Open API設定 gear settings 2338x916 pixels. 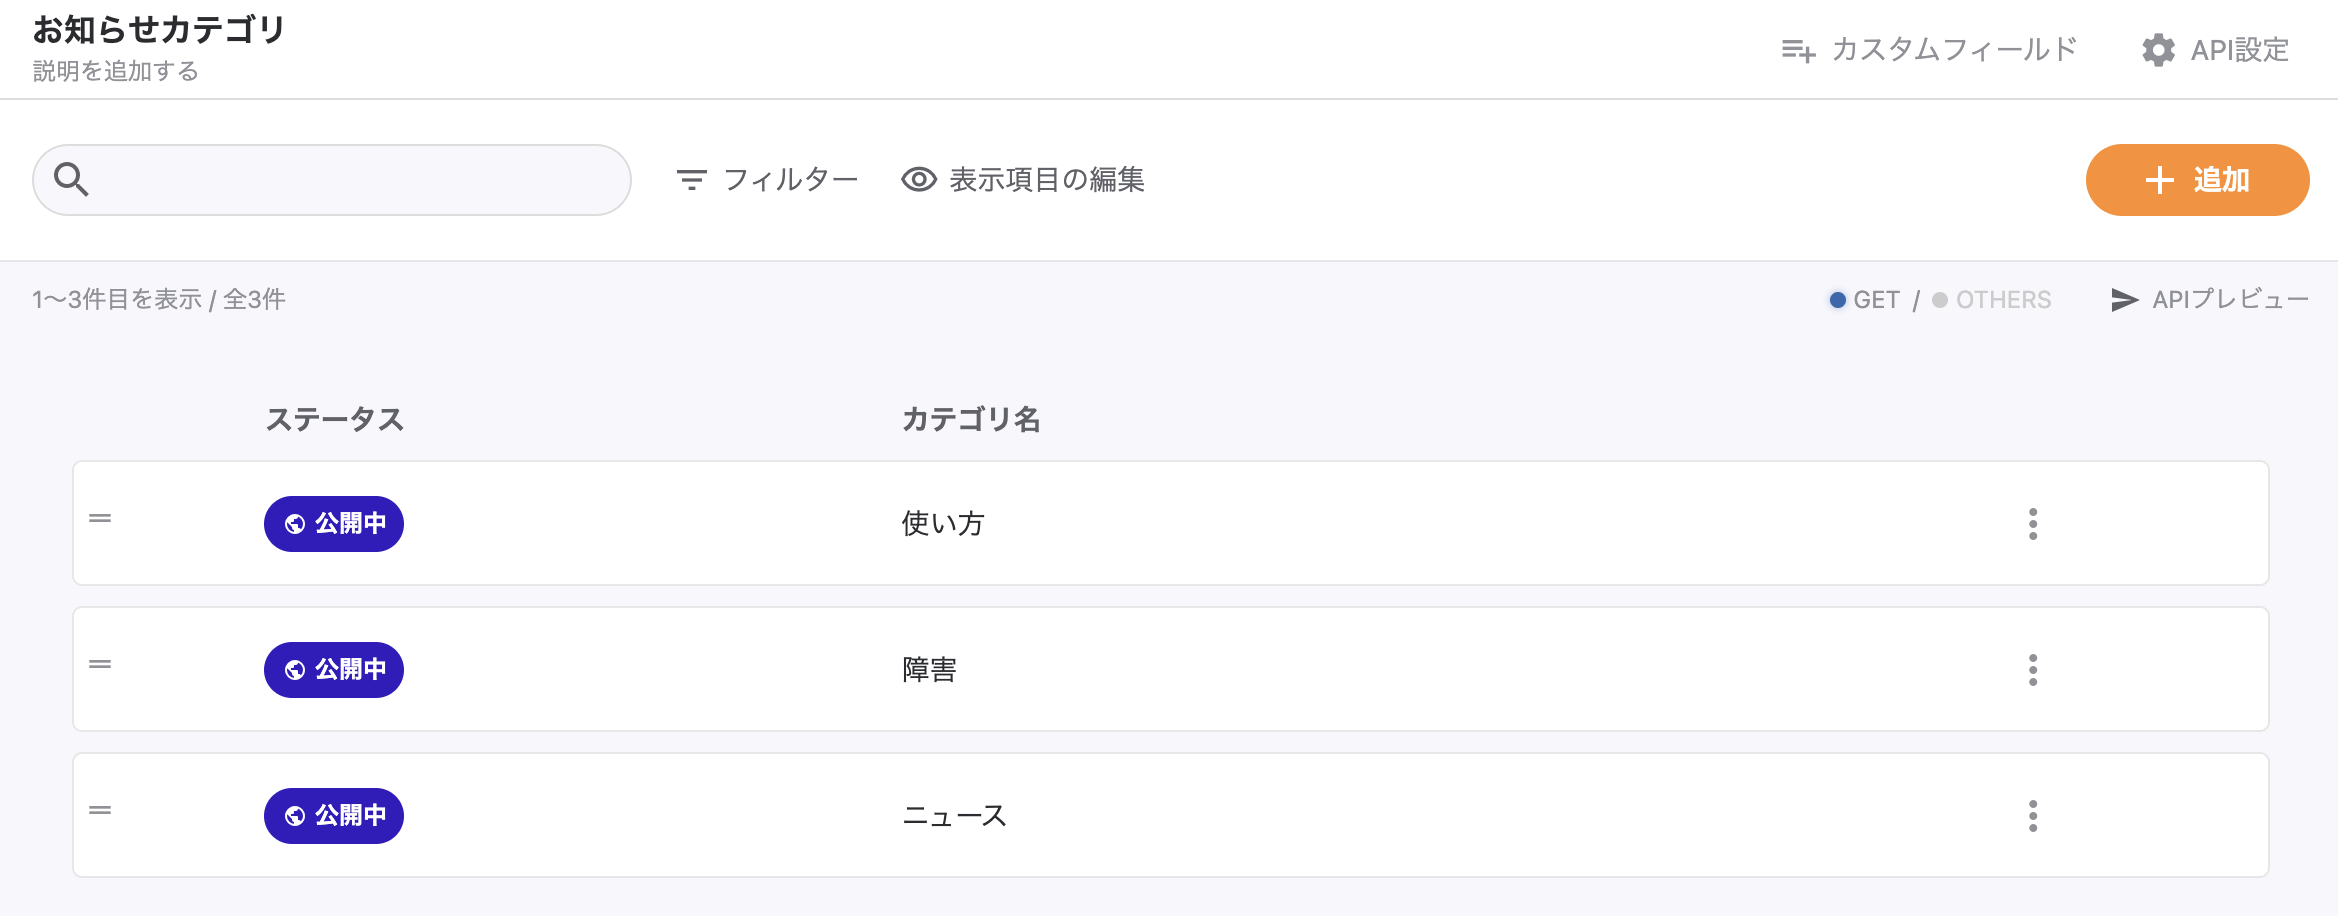pos(2215,50)
